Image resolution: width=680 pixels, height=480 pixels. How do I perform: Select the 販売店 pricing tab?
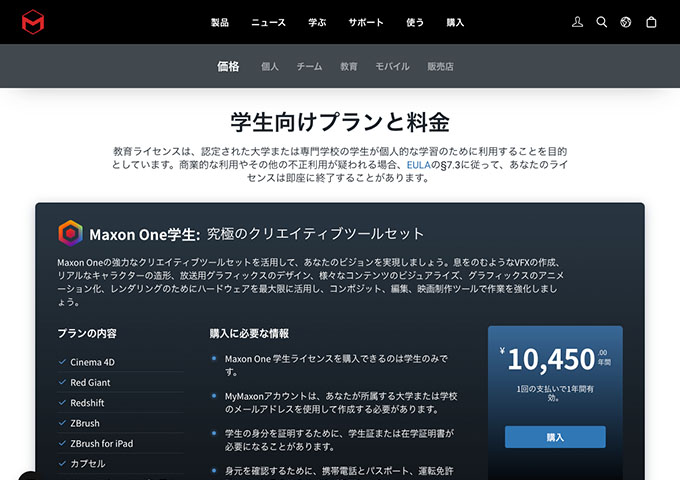pyautogui.click(x=440, y=67)
